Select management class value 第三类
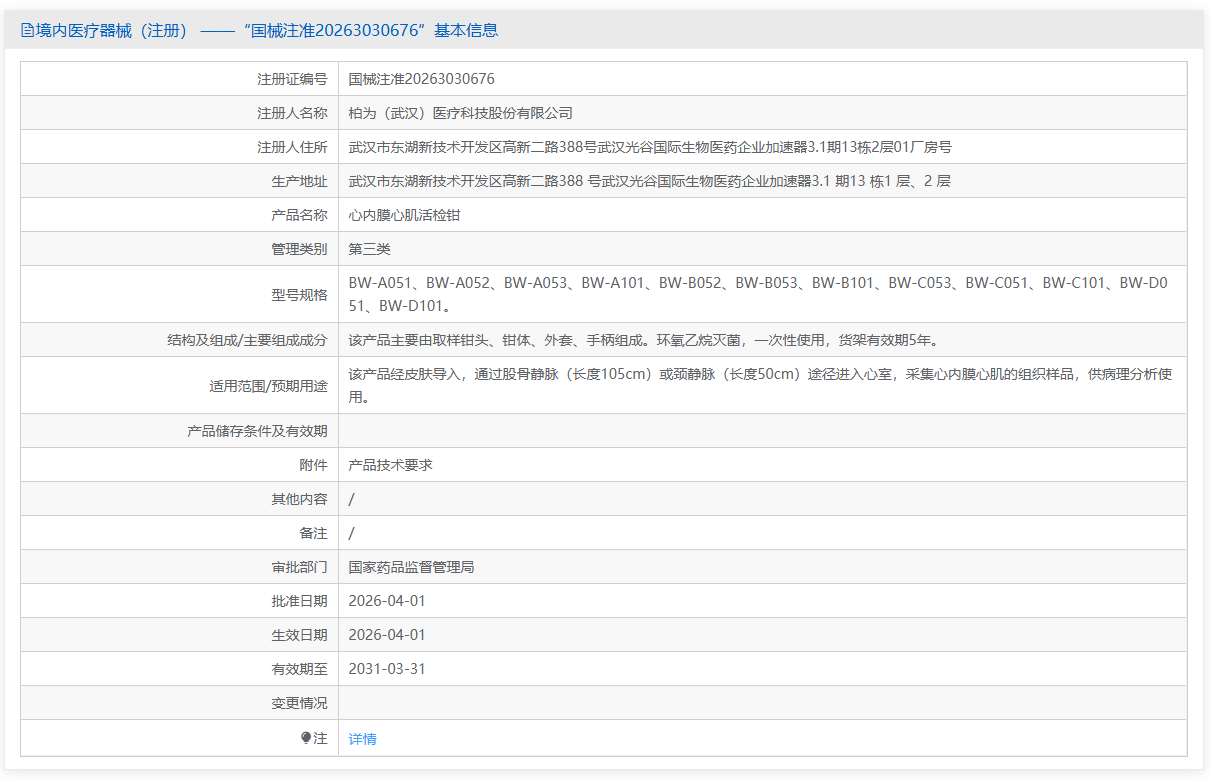Screen dimensions: 1211x782 [x=369, y=249]
